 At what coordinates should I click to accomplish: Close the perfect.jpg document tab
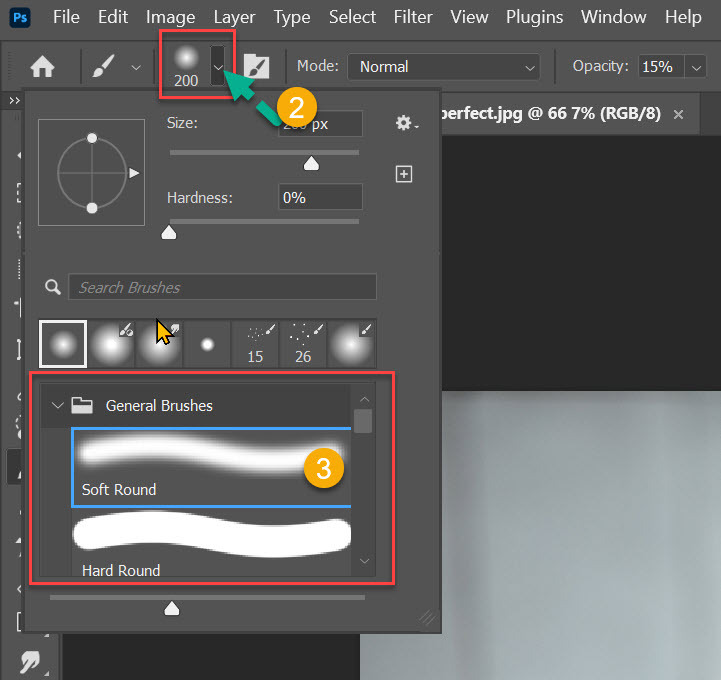tap(678, 114)
